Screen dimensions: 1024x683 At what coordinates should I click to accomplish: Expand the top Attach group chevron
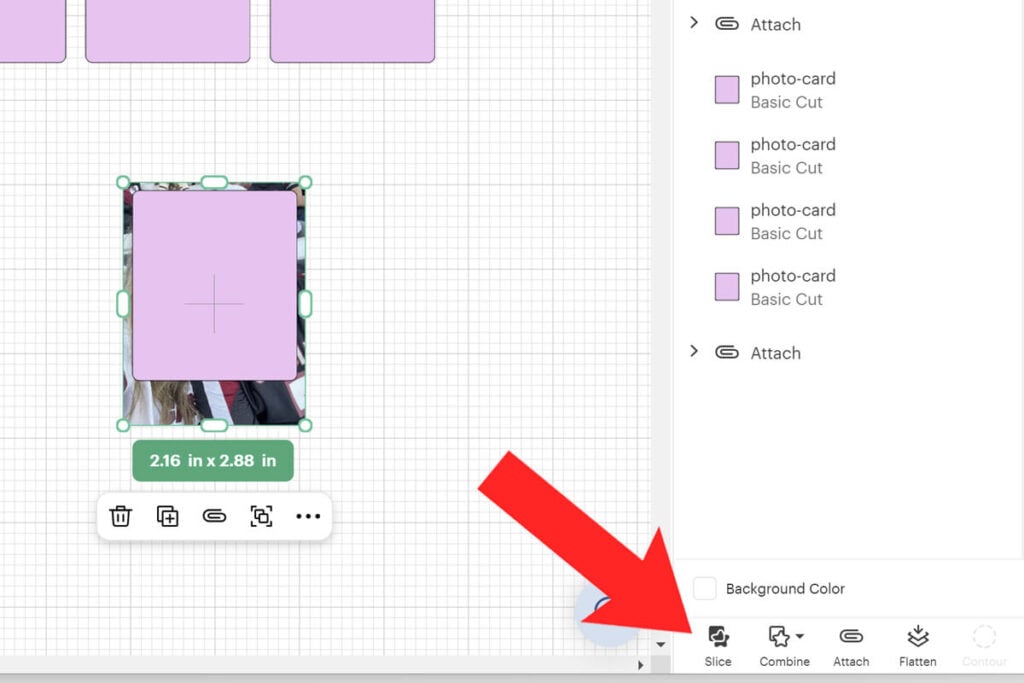pyautogui.click(x=694, y=22)
